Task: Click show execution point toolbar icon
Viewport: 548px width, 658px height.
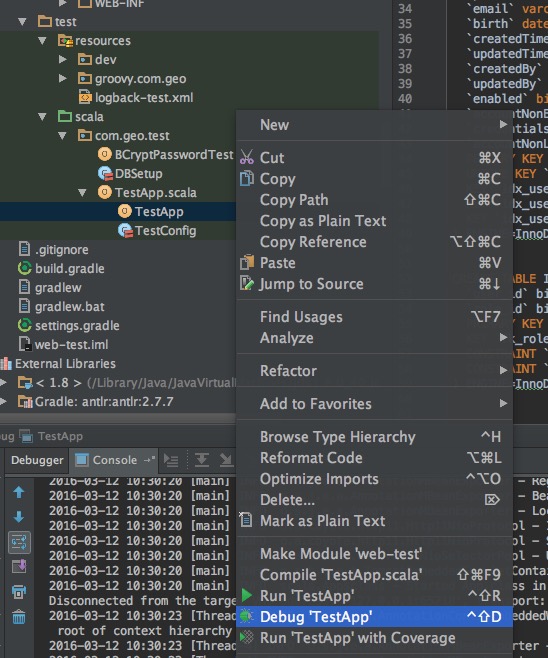Action: 171,460
